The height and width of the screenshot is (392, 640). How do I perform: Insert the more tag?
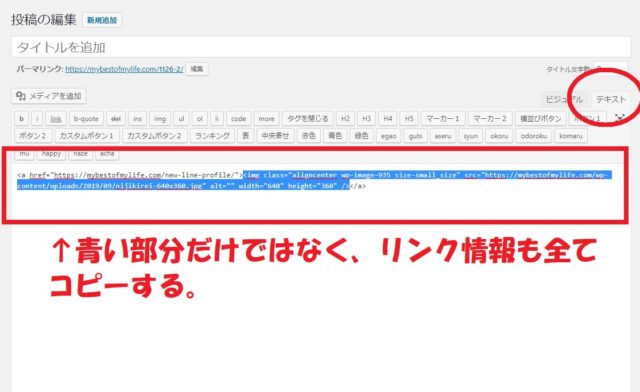click(x=267, y=118)
